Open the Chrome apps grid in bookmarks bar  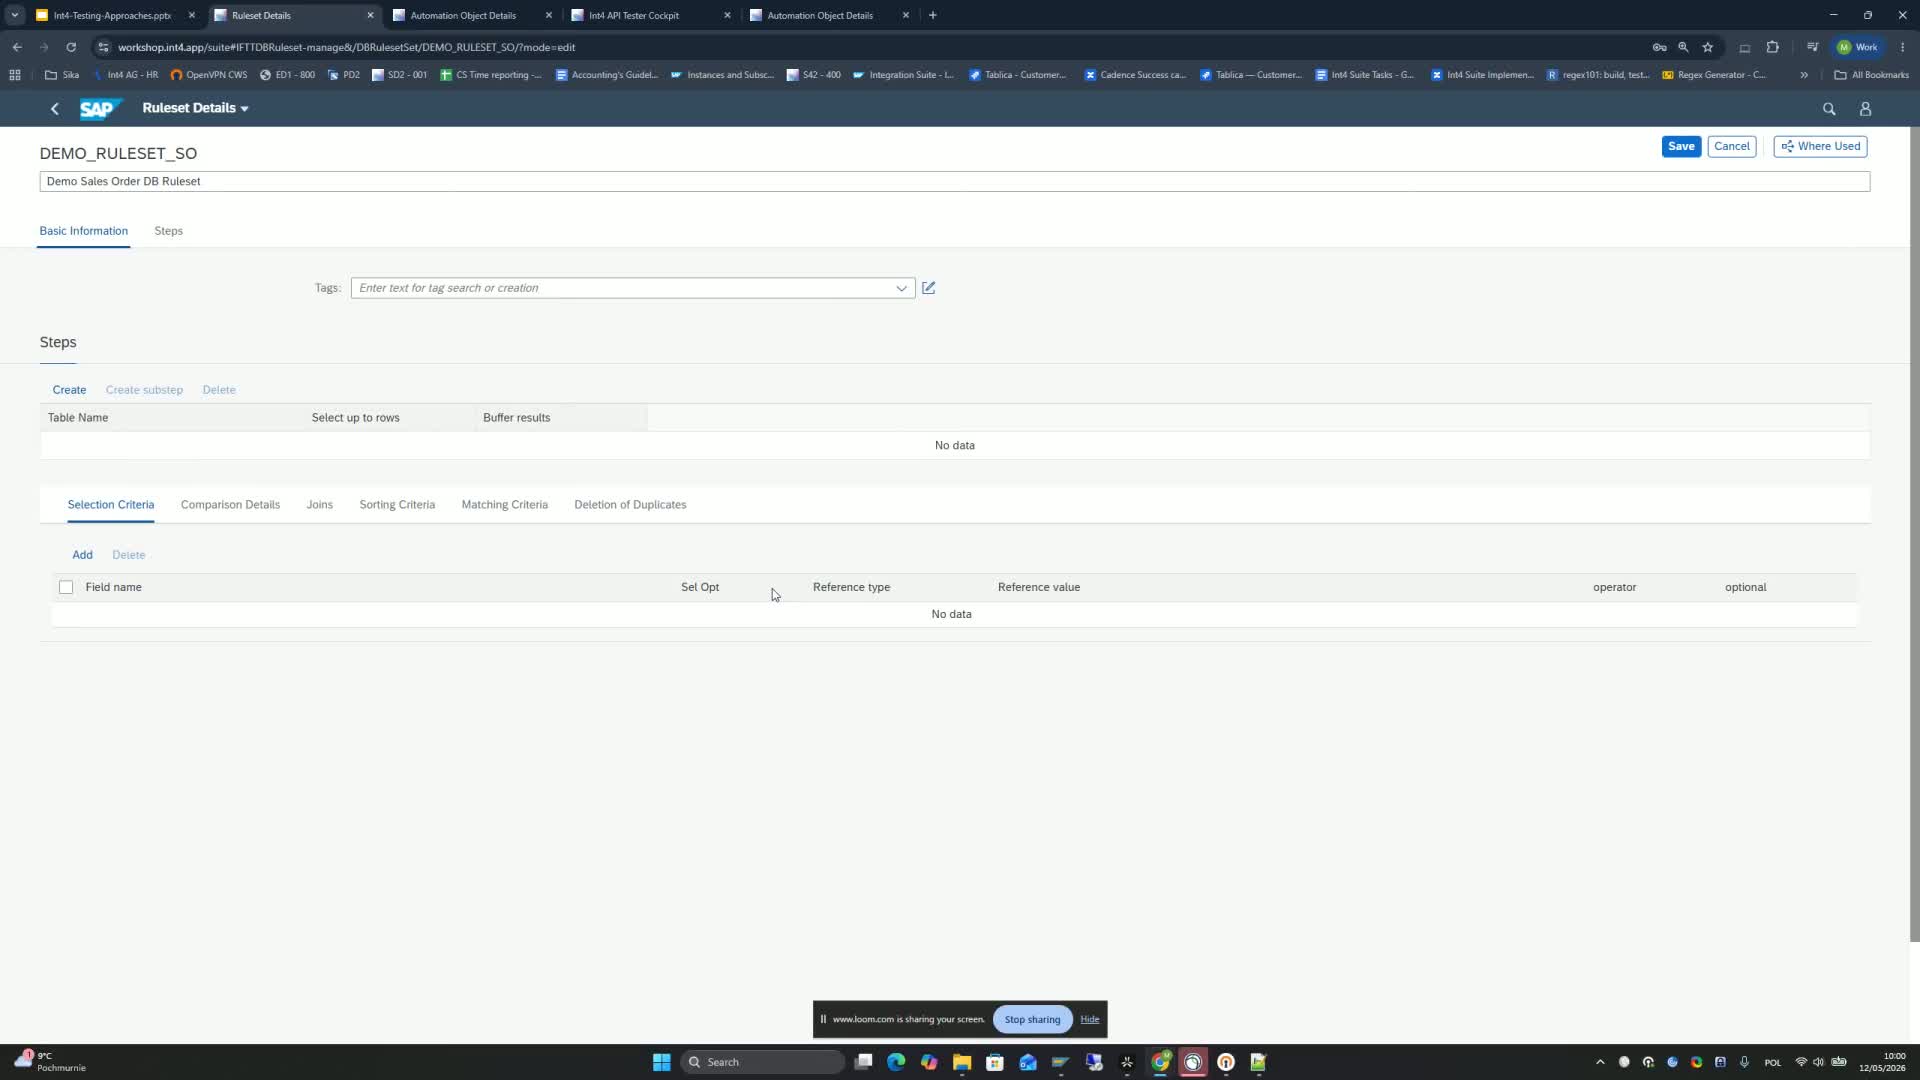pos(15,75)
